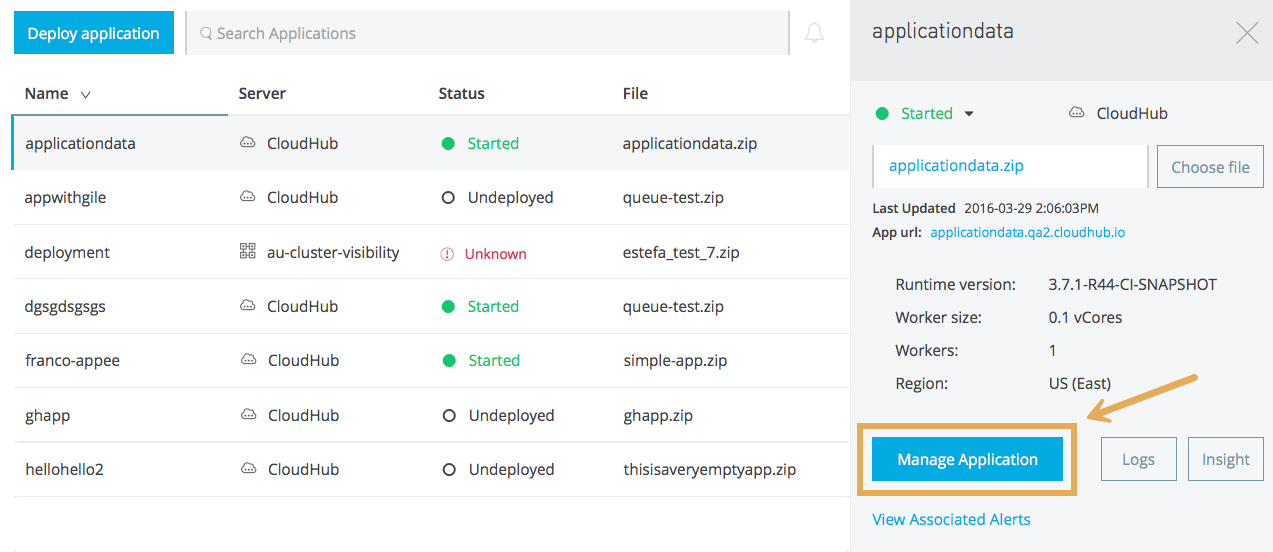Click queue-test.zip in dgsgdsgsgs row
Screen dimensions: 1273x552
pos(673,306)
